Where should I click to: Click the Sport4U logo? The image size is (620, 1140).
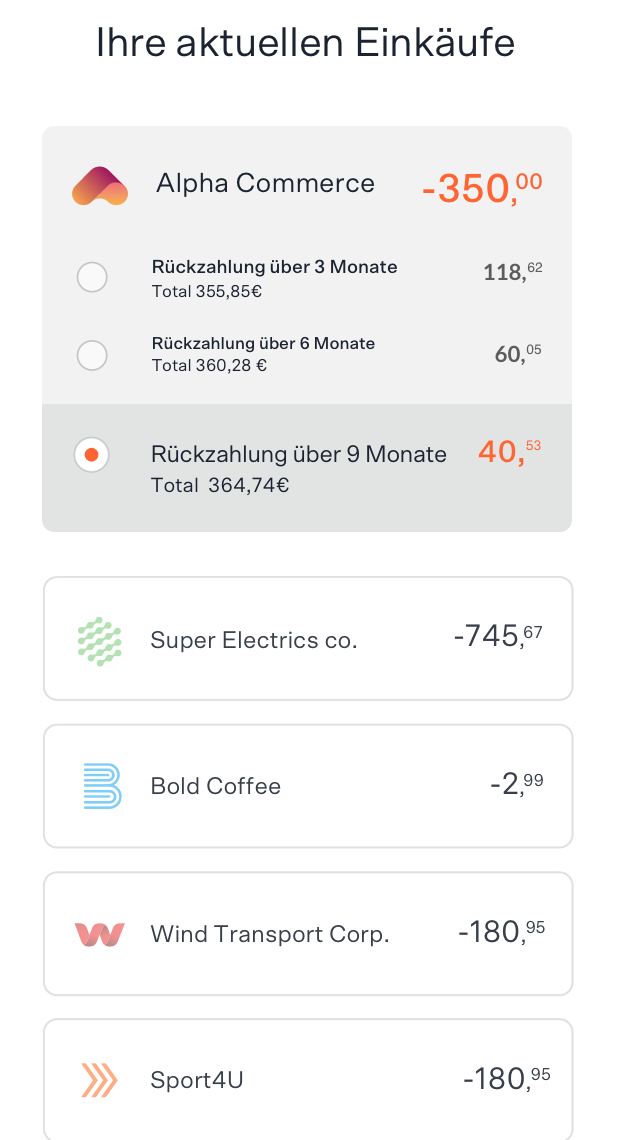coord(100,1080)
